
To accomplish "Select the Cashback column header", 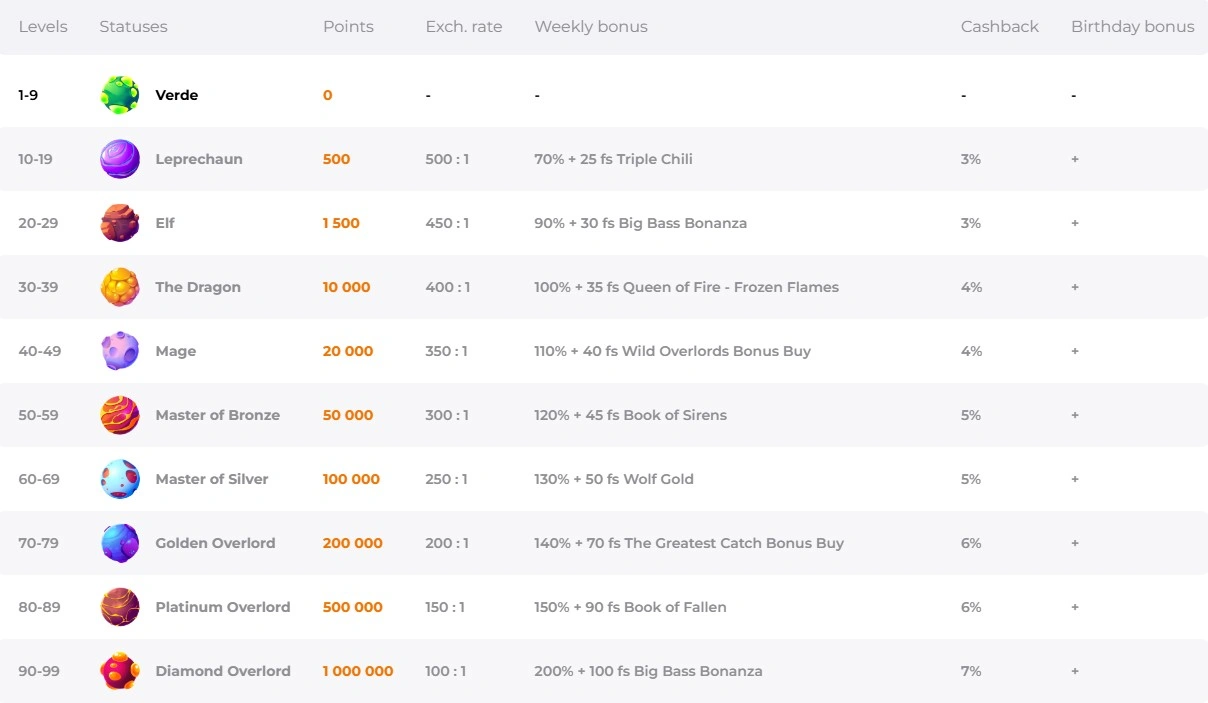I will [x=999, y=27].
